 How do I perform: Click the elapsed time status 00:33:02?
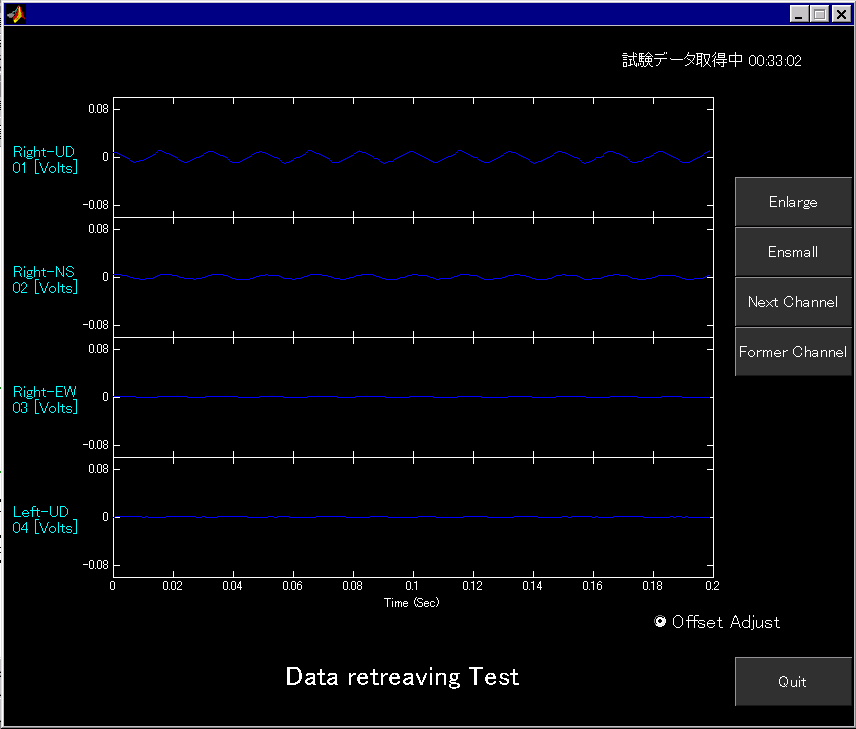775,61
